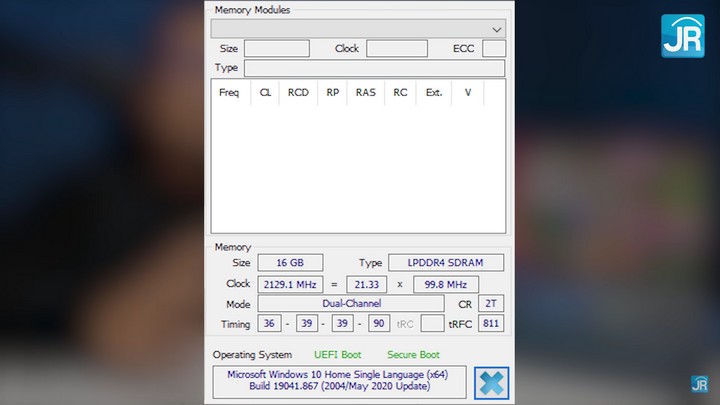The image size is (720, 405).
Task: Click the 99.8 MHz base clock value
Action: [445, 284]
